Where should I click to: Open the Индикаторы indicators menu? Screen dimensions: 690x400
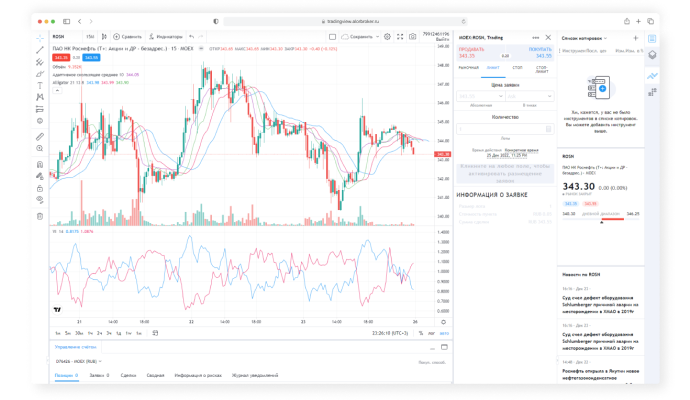coord(165,37)
